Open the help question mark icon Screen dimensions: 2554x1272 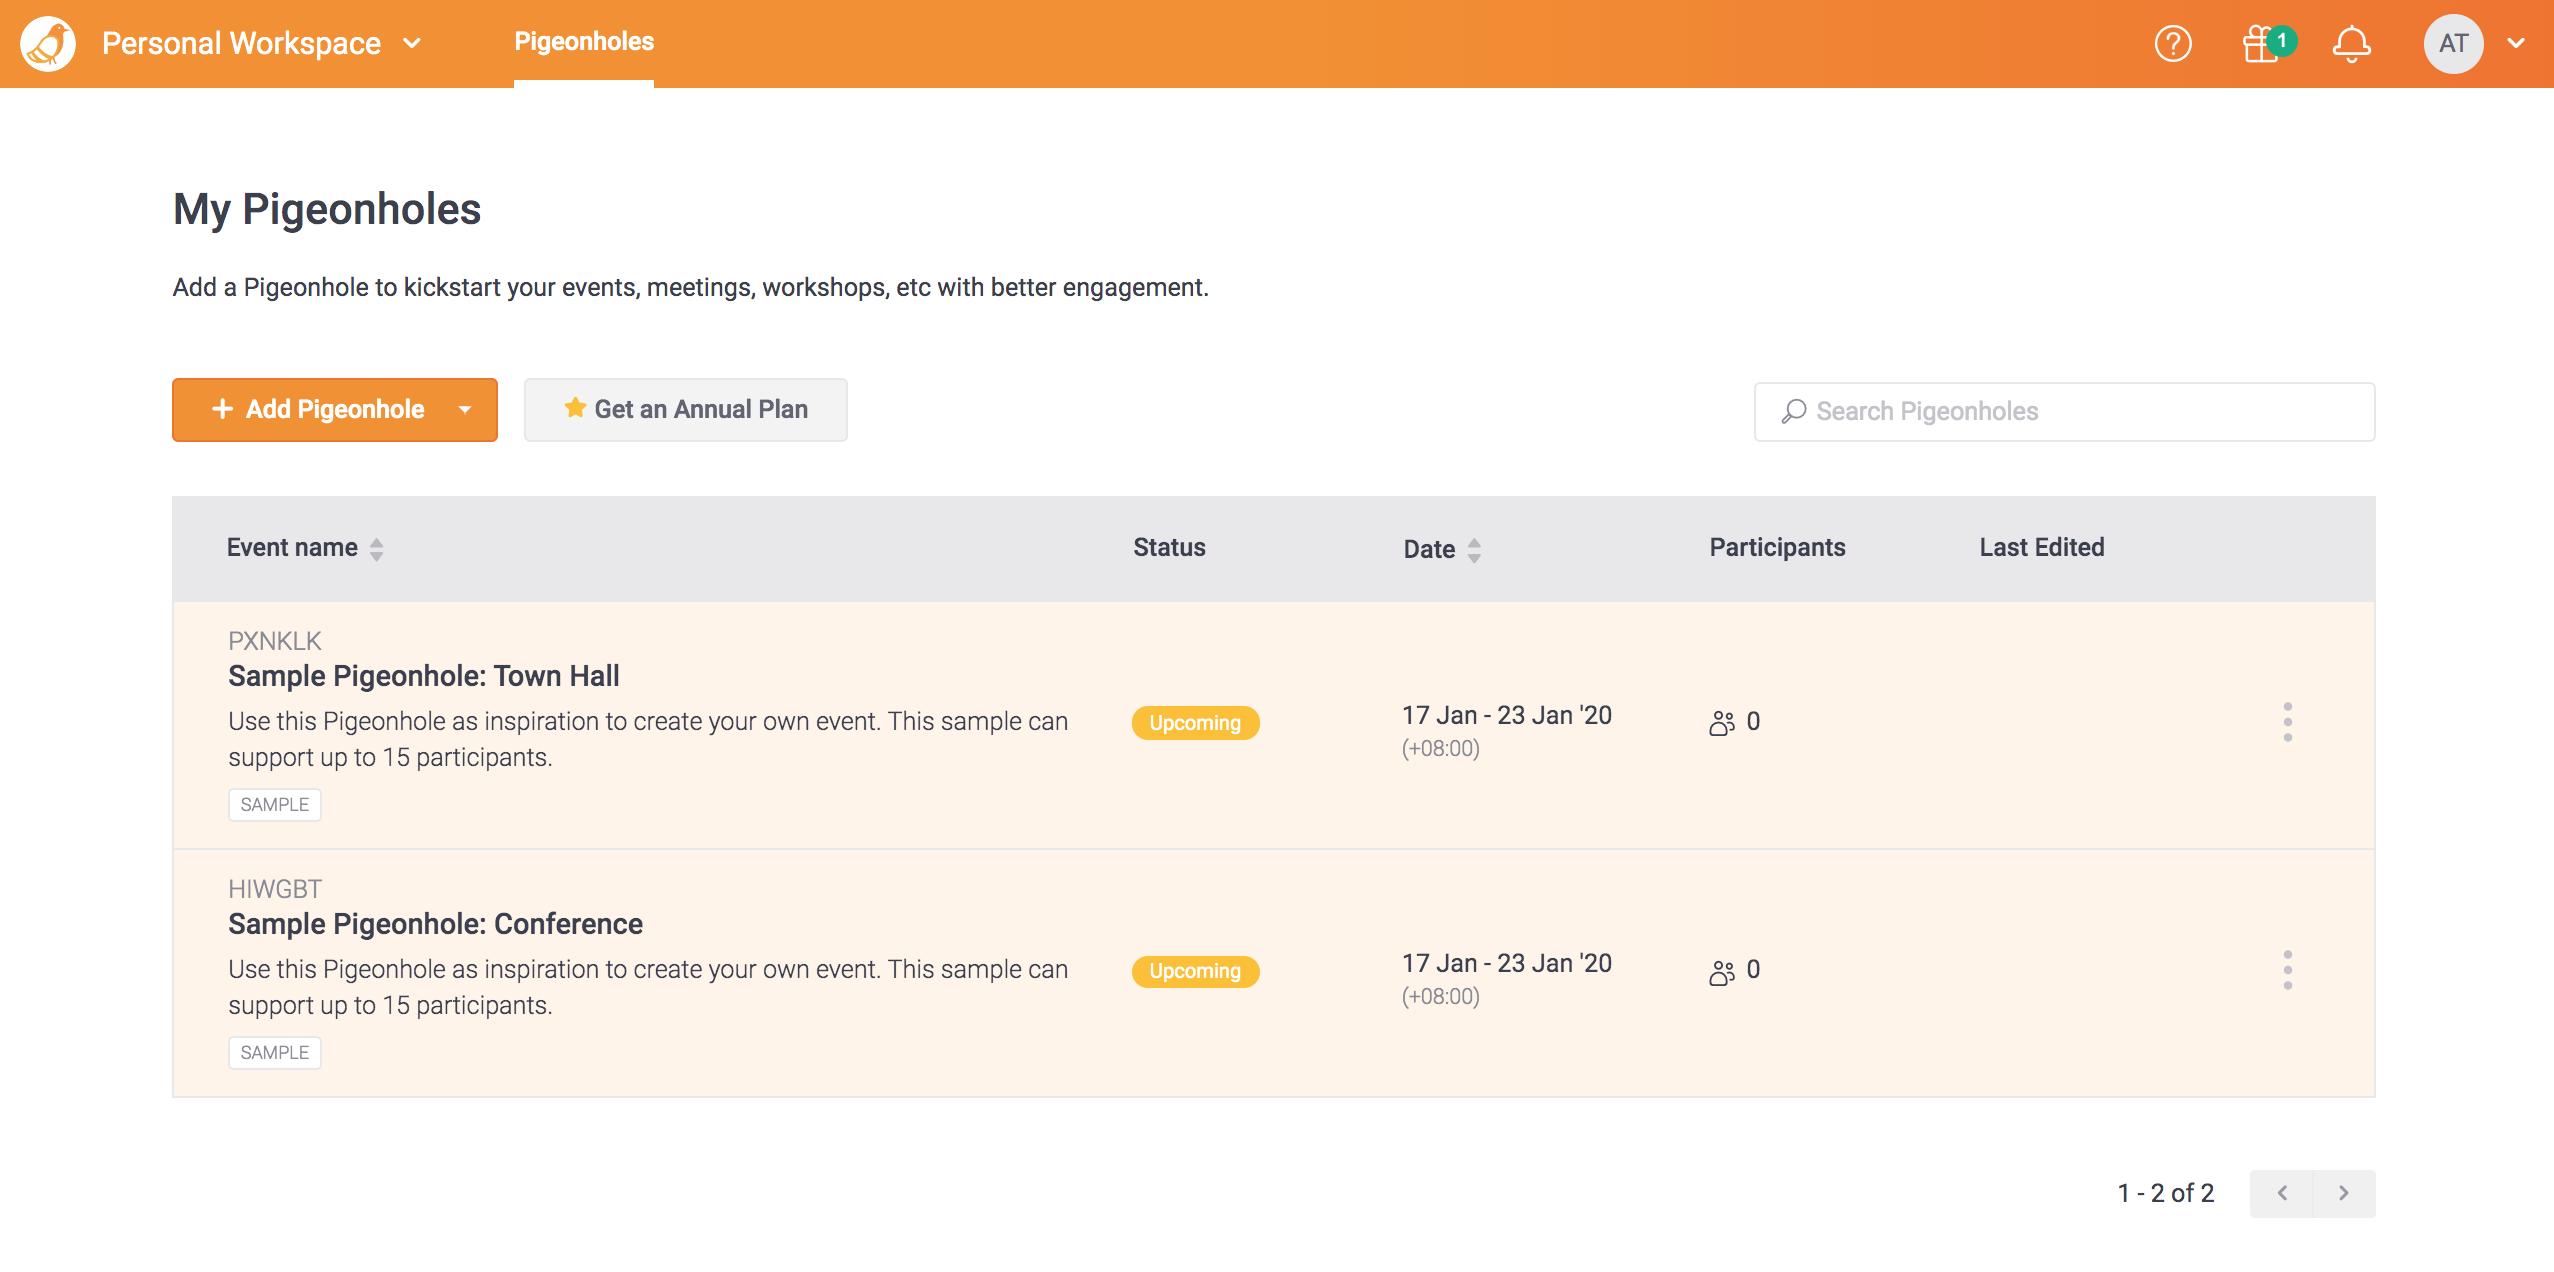2173,44
